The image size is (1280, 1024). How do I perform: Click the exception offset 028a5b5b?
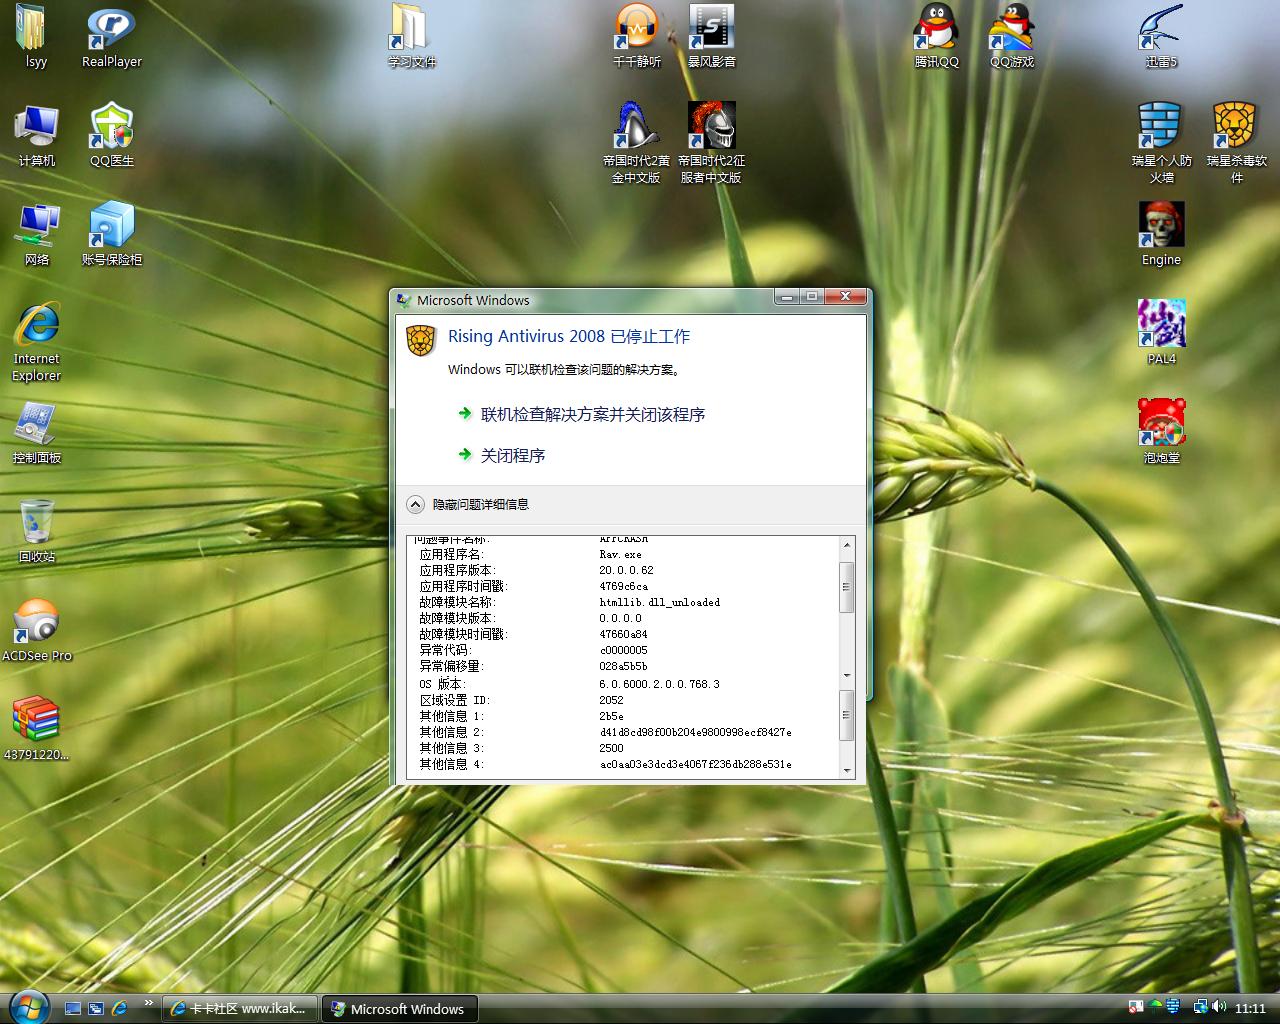(623, 666)
